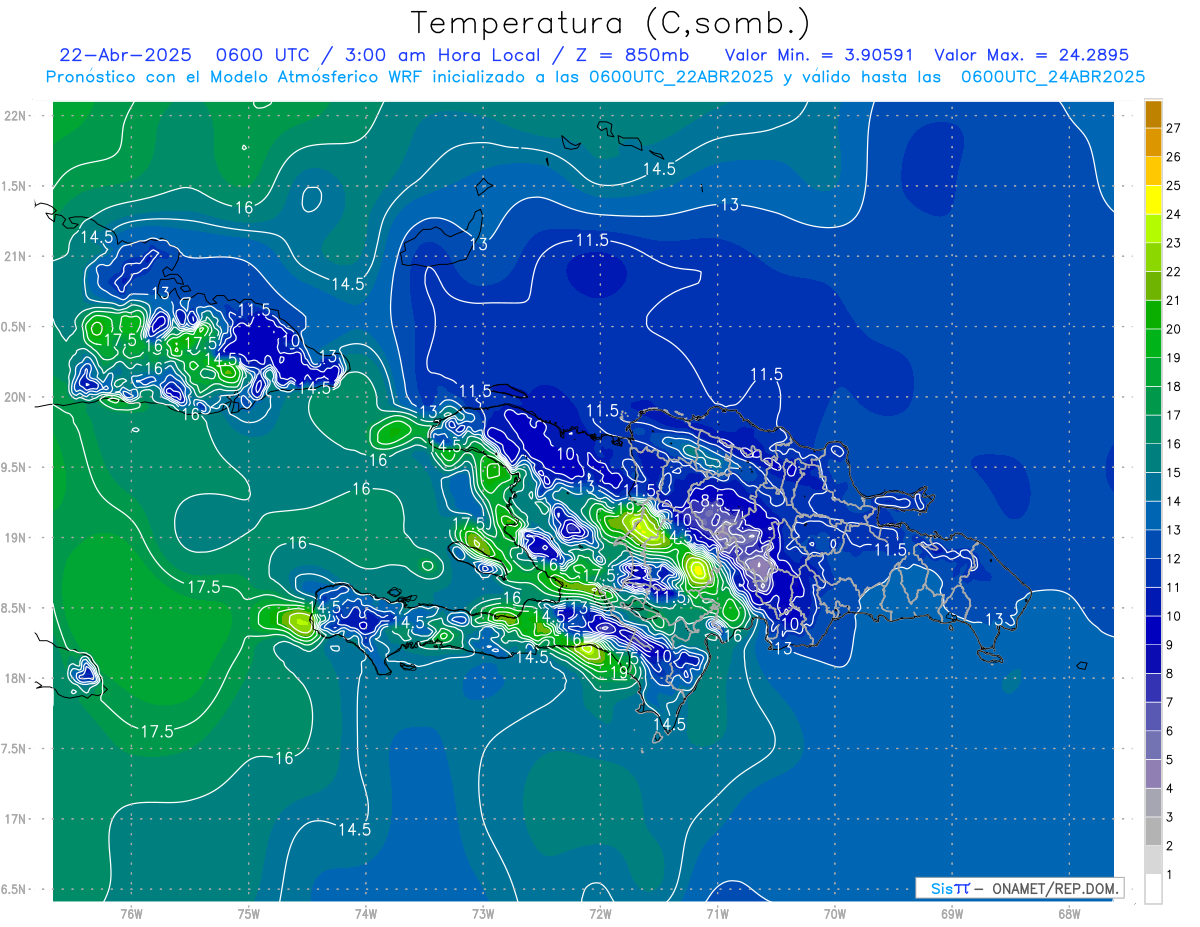Click the legend value label "24"

point(1174,214)
